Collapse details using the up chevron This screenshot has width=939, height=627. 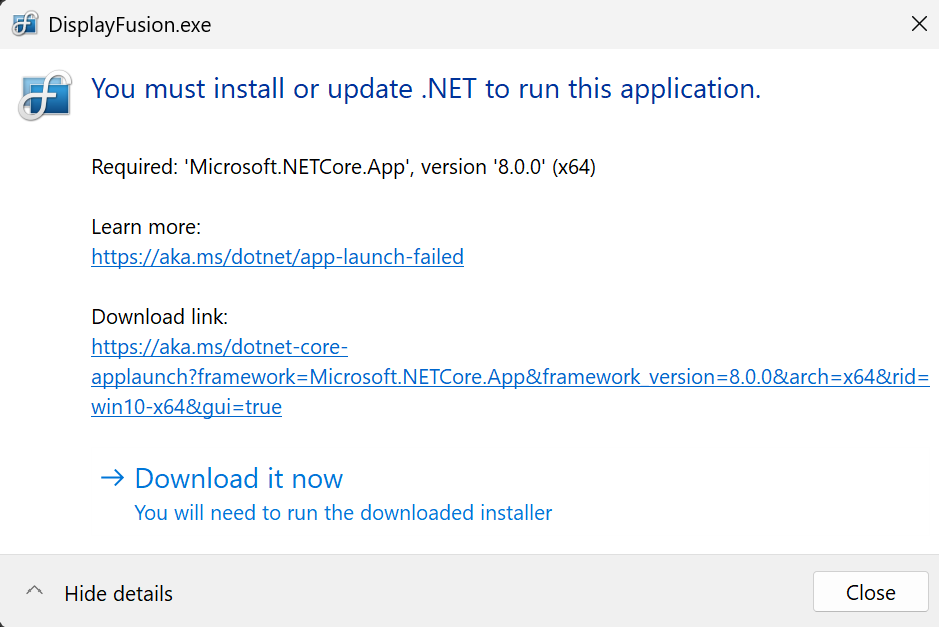coord(34,591)
